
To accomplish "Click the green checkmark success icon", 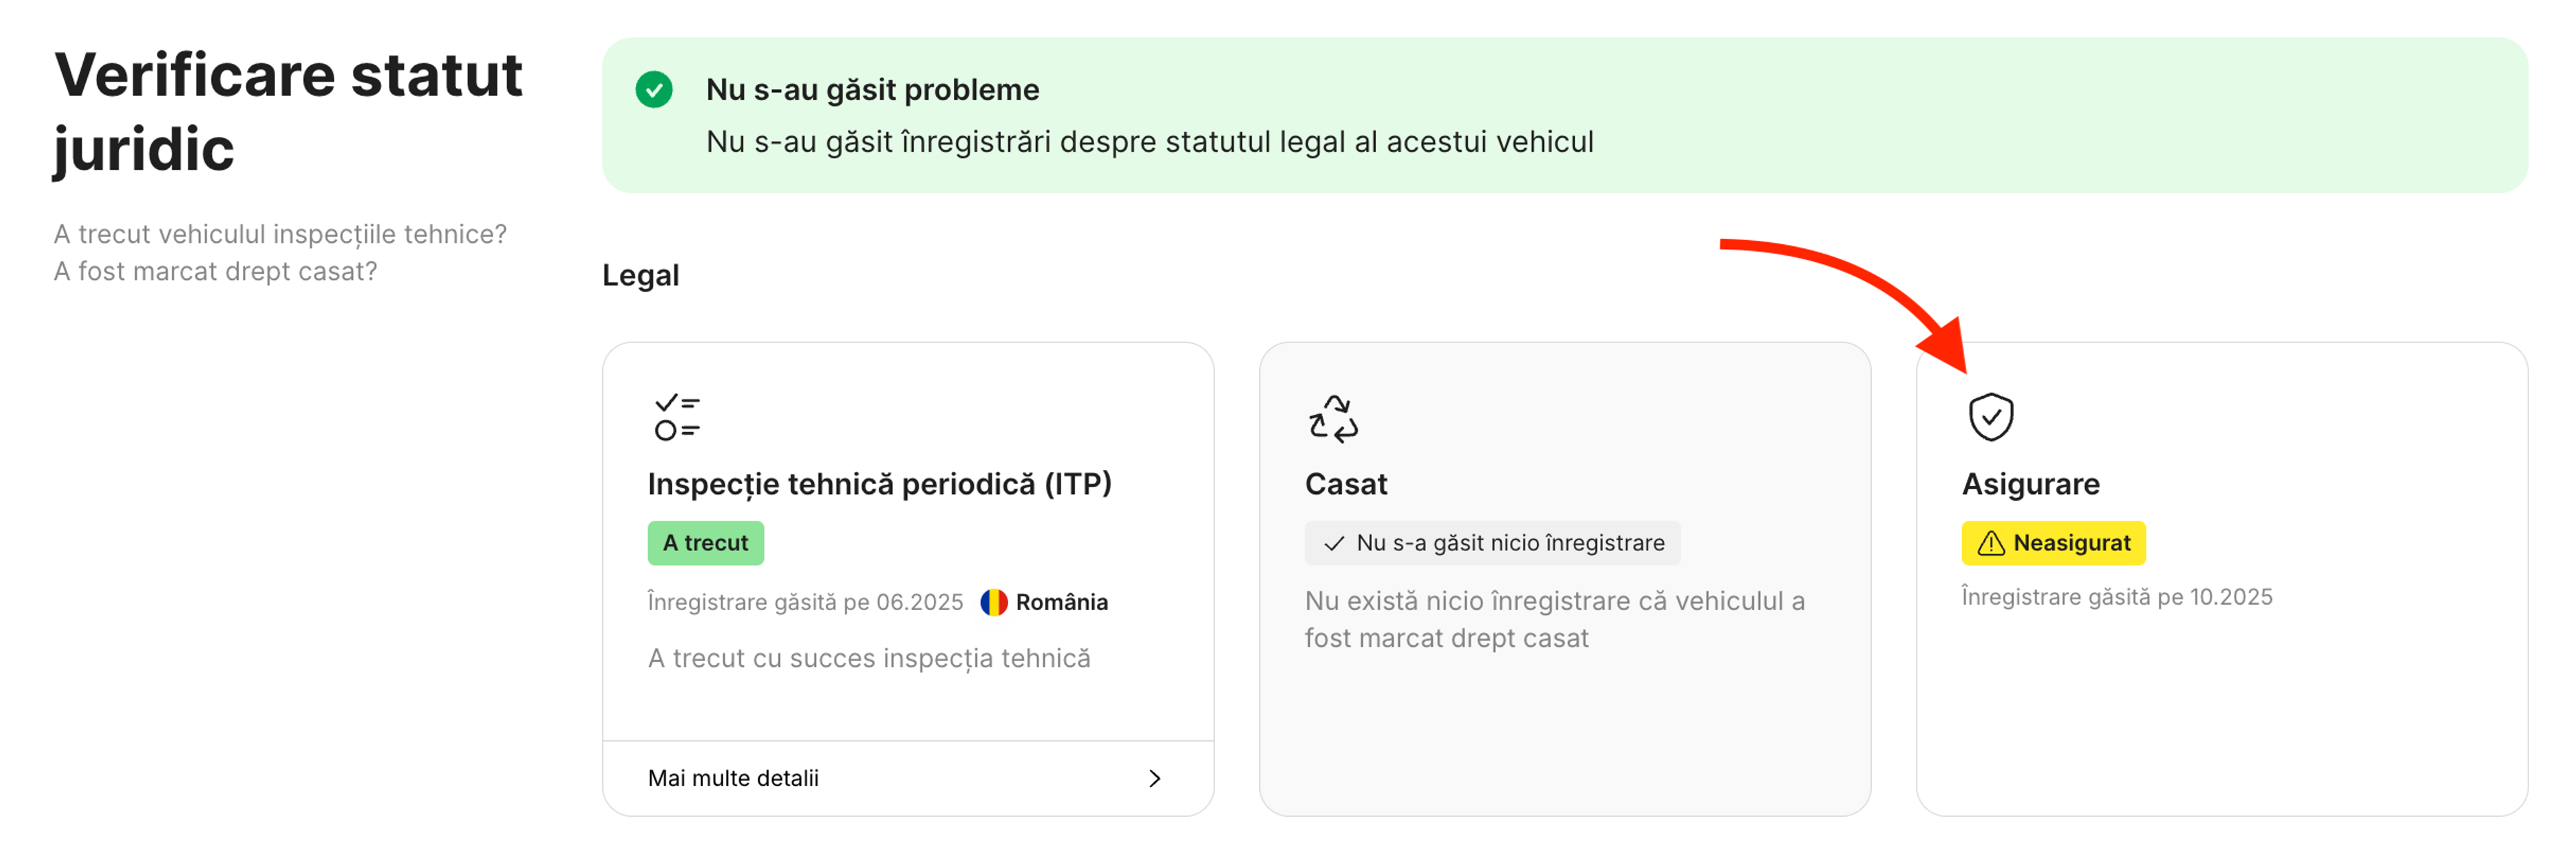I will [655, 91].
